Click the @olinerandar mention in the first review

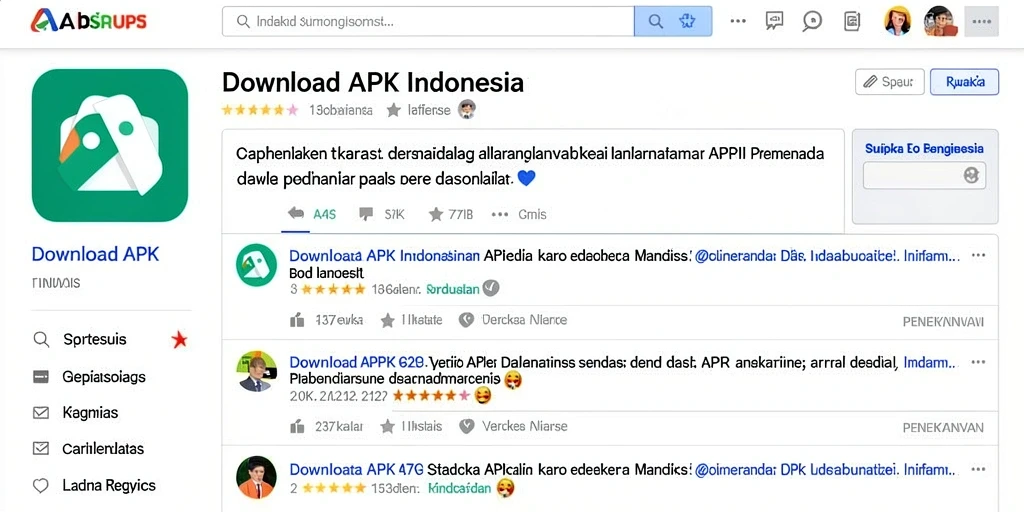pyautogui.click(x=733, y=255)
